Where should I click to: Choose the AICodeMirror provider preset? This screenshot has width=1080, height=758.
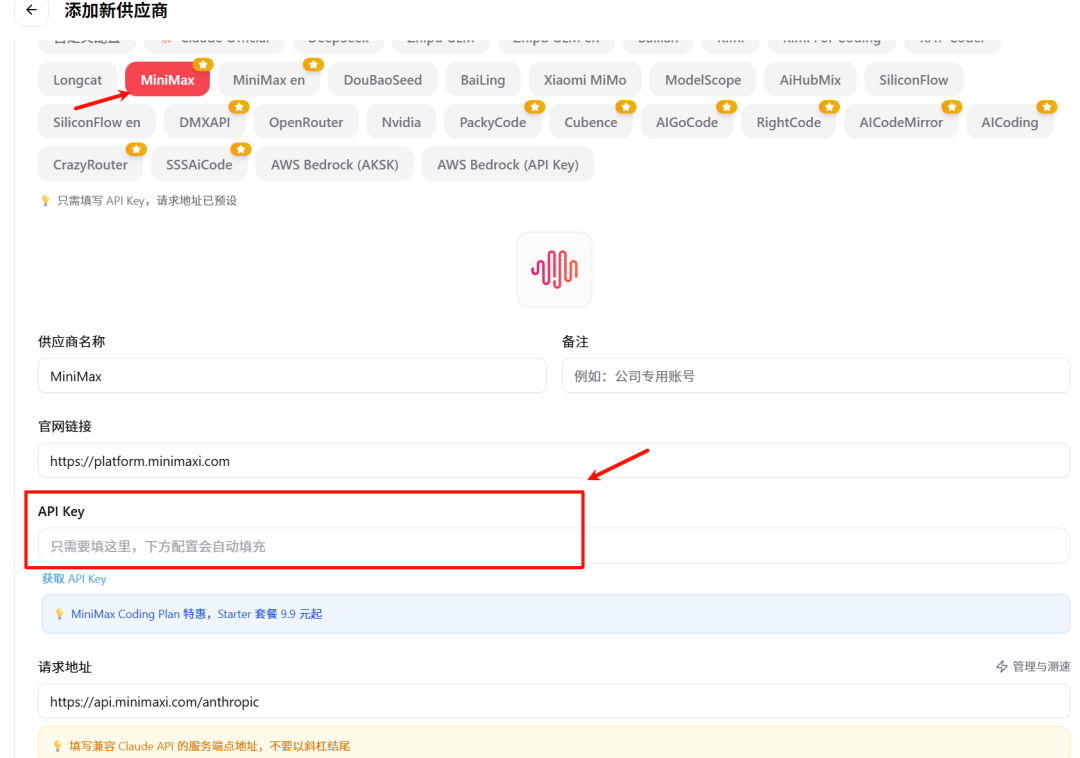(x=901, y=123)
